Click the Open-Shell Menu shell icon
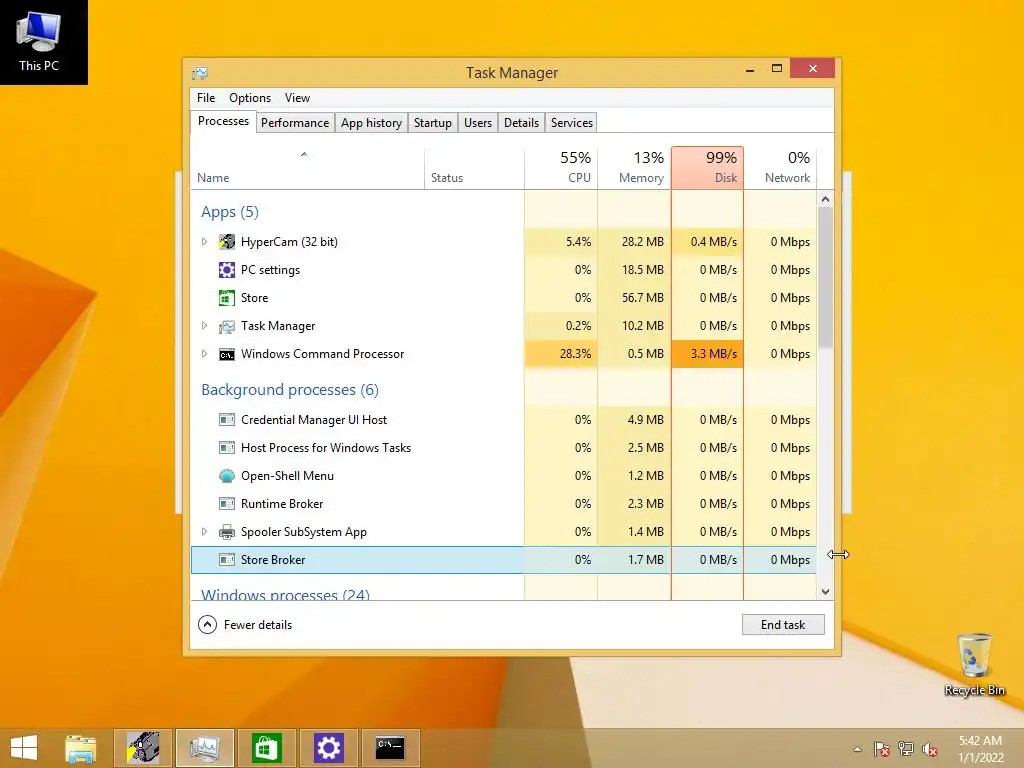This screenshot has height=768, width=1024. point(227,476)
